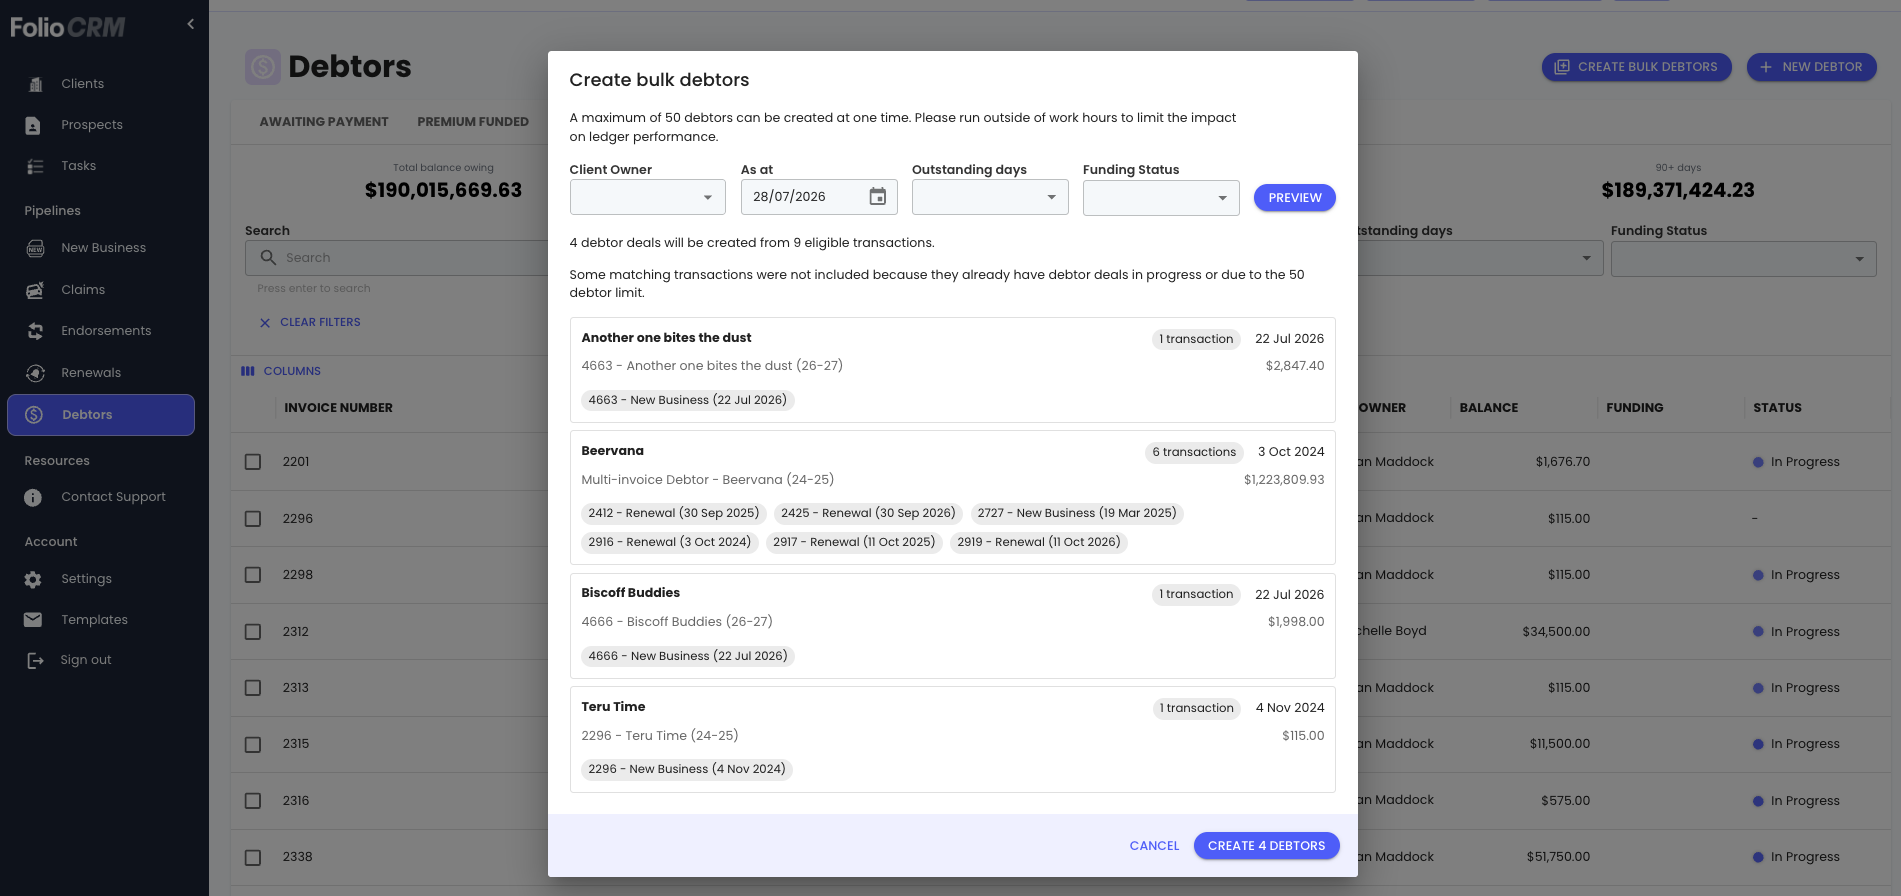Click the Beervana 6 transactions badge

tap(1194, 452)
